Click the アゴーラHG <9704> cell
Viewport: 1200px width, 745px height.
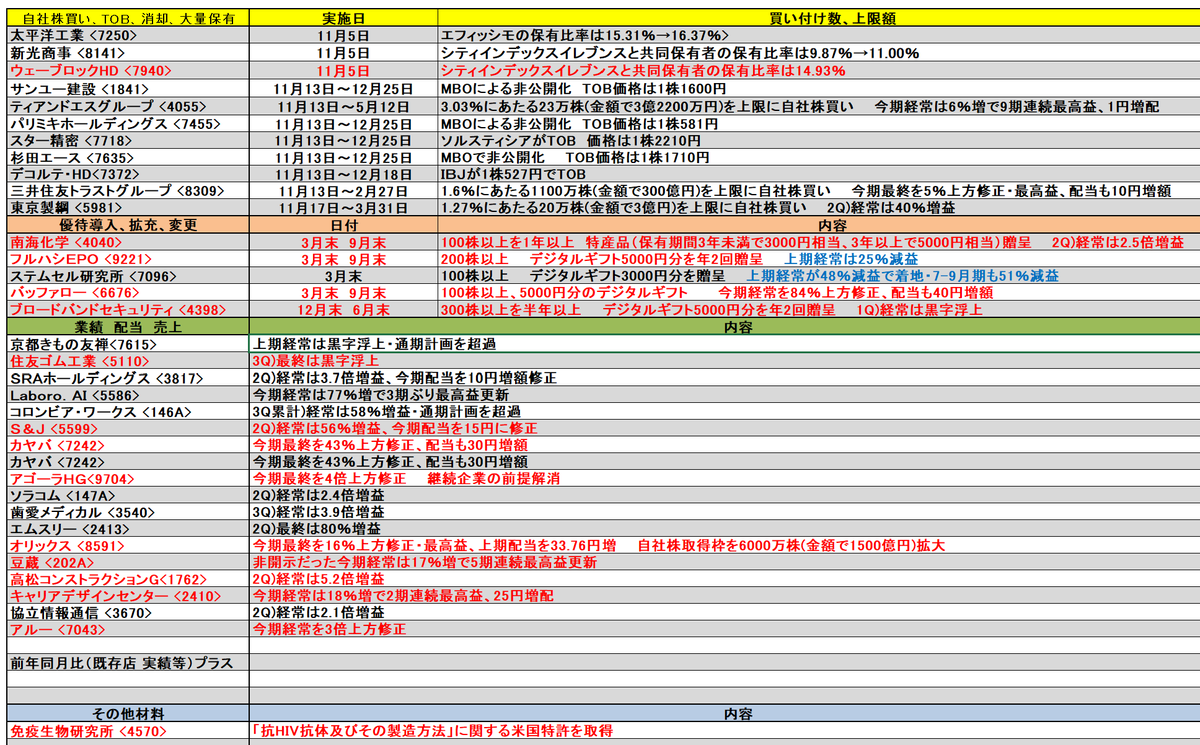pos(127,479)
